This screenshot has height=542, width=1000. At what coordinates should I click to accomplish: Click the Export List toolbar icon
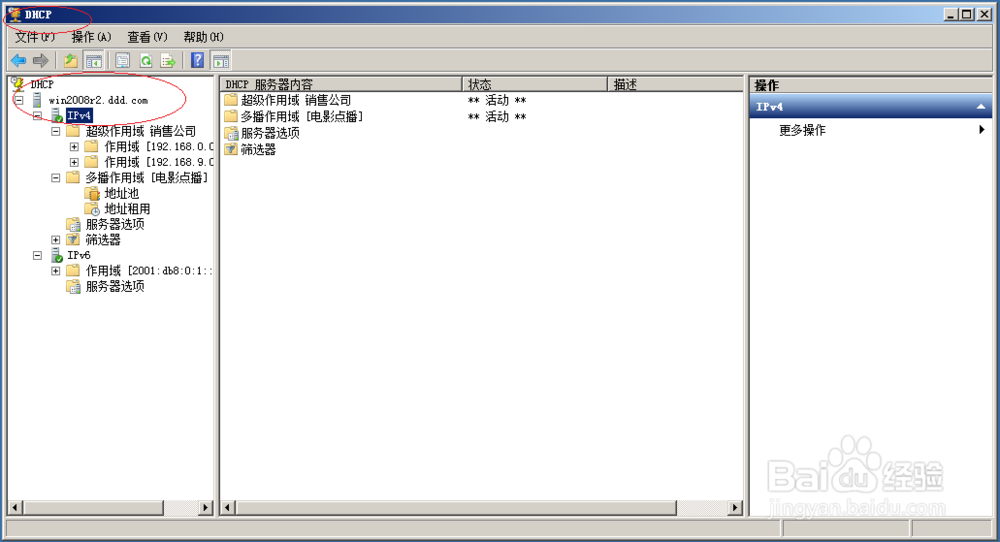tap(168, 61)
